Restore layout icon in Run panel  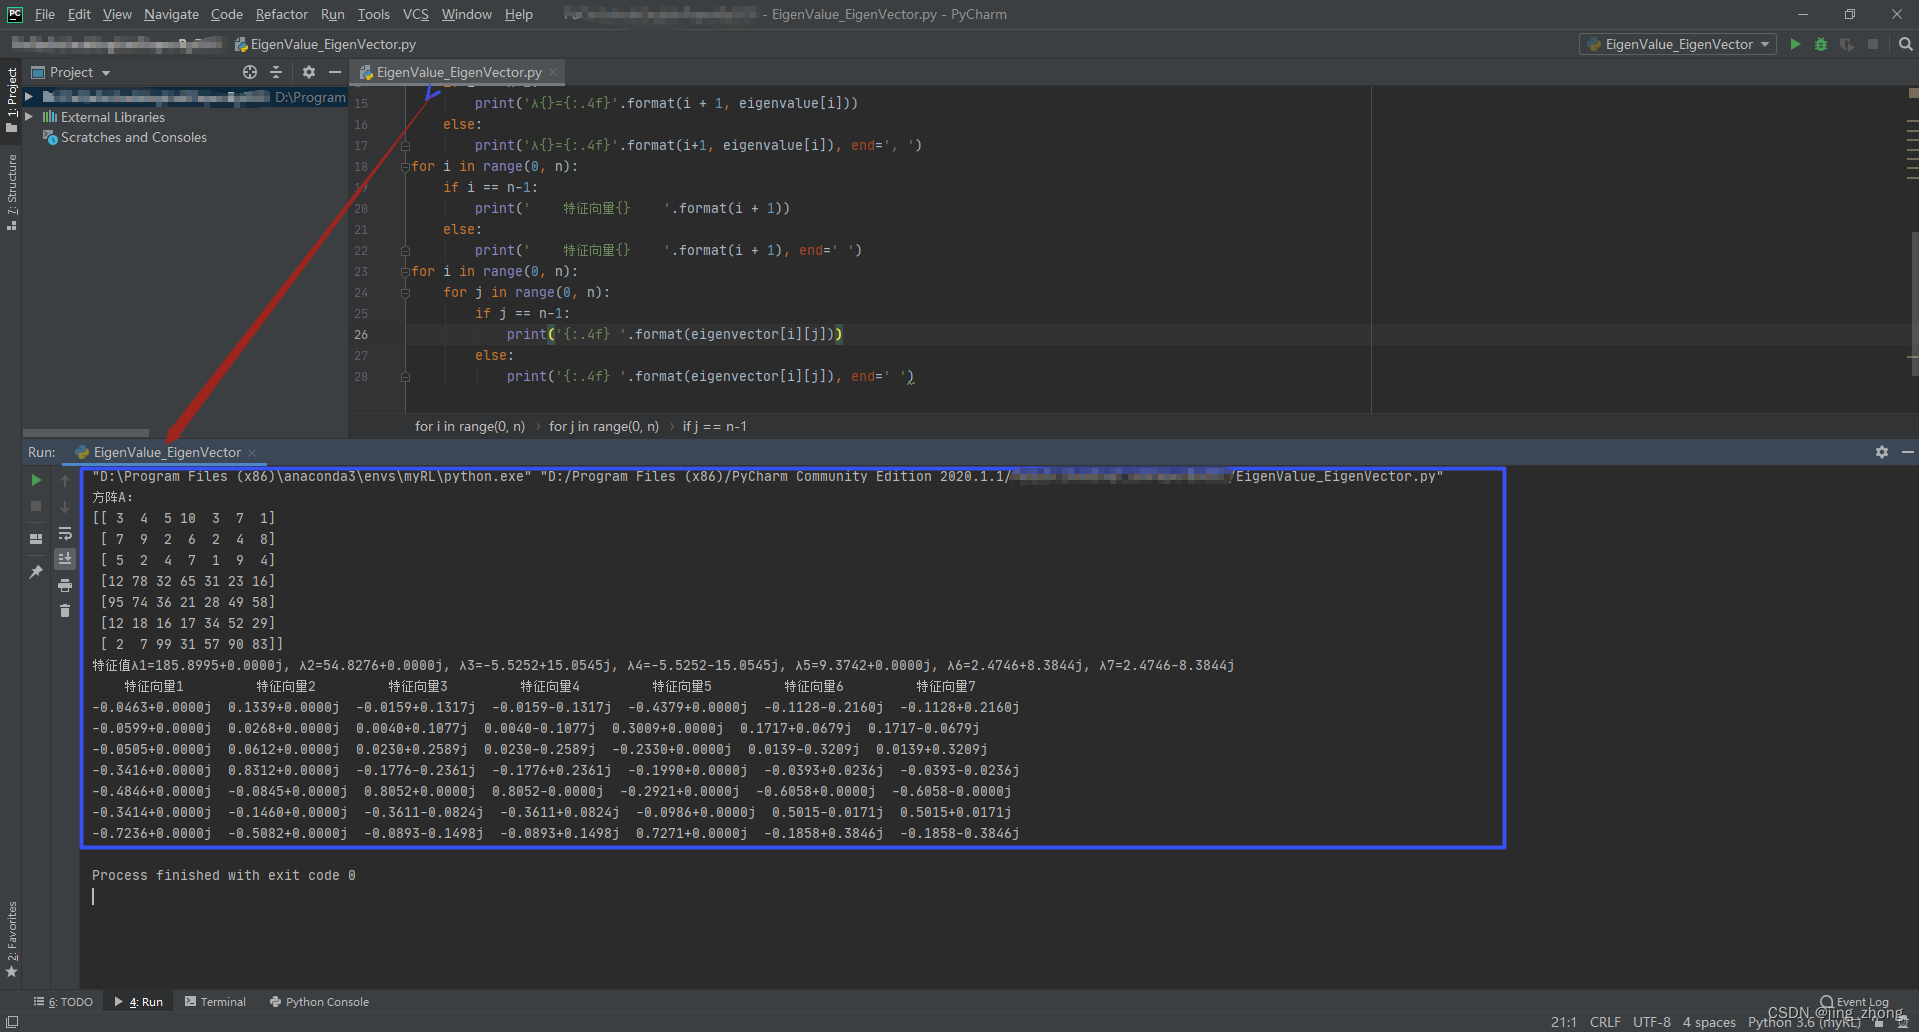coord(36,538)
